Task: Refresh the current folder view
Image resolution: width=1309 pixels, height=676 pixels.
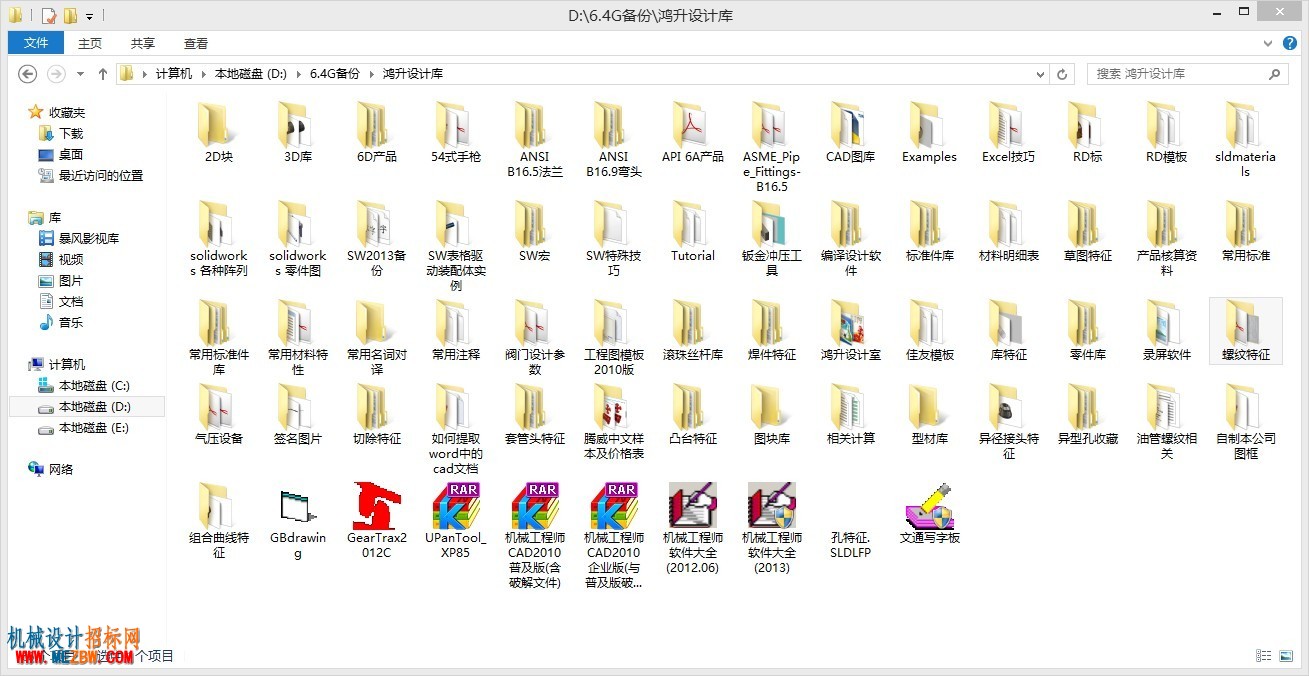Action: click(1063, 74)
